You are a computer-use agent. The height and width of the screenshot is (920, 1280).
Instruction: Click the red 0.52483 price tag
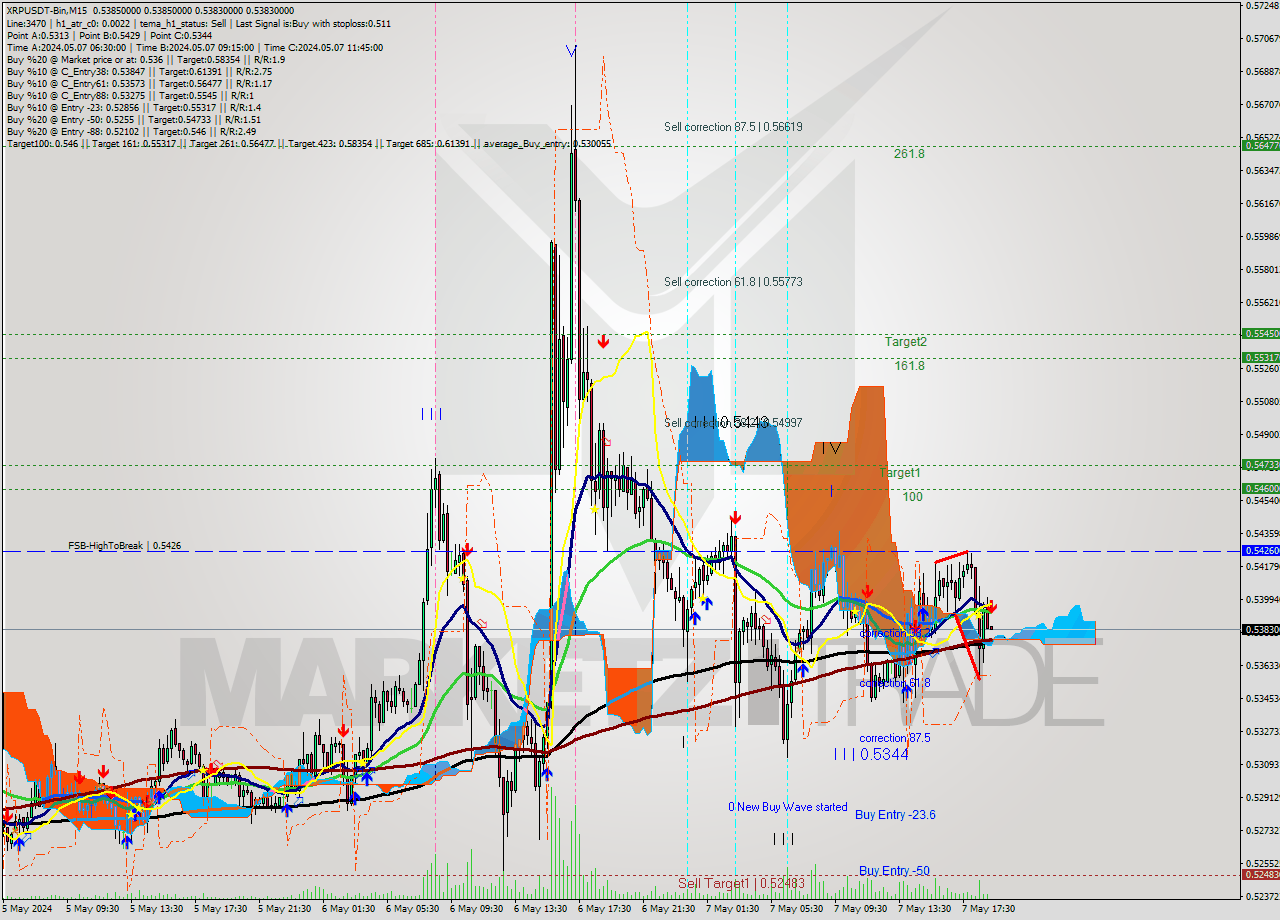[x=1260, y=875]
